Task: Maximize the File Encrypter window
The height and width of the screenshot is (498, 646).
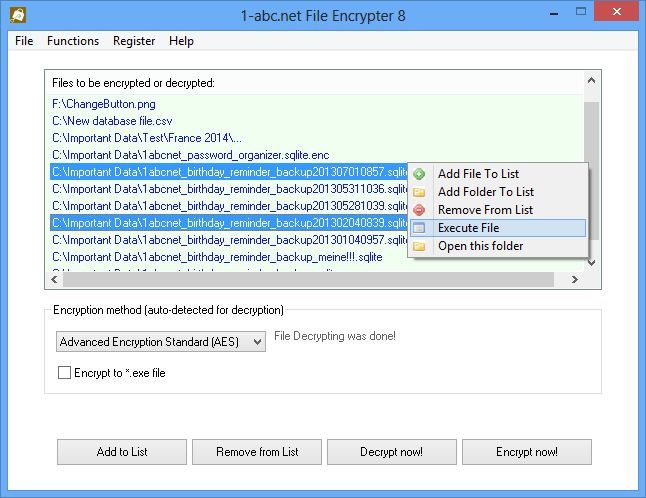Action: tap(581, 12)
